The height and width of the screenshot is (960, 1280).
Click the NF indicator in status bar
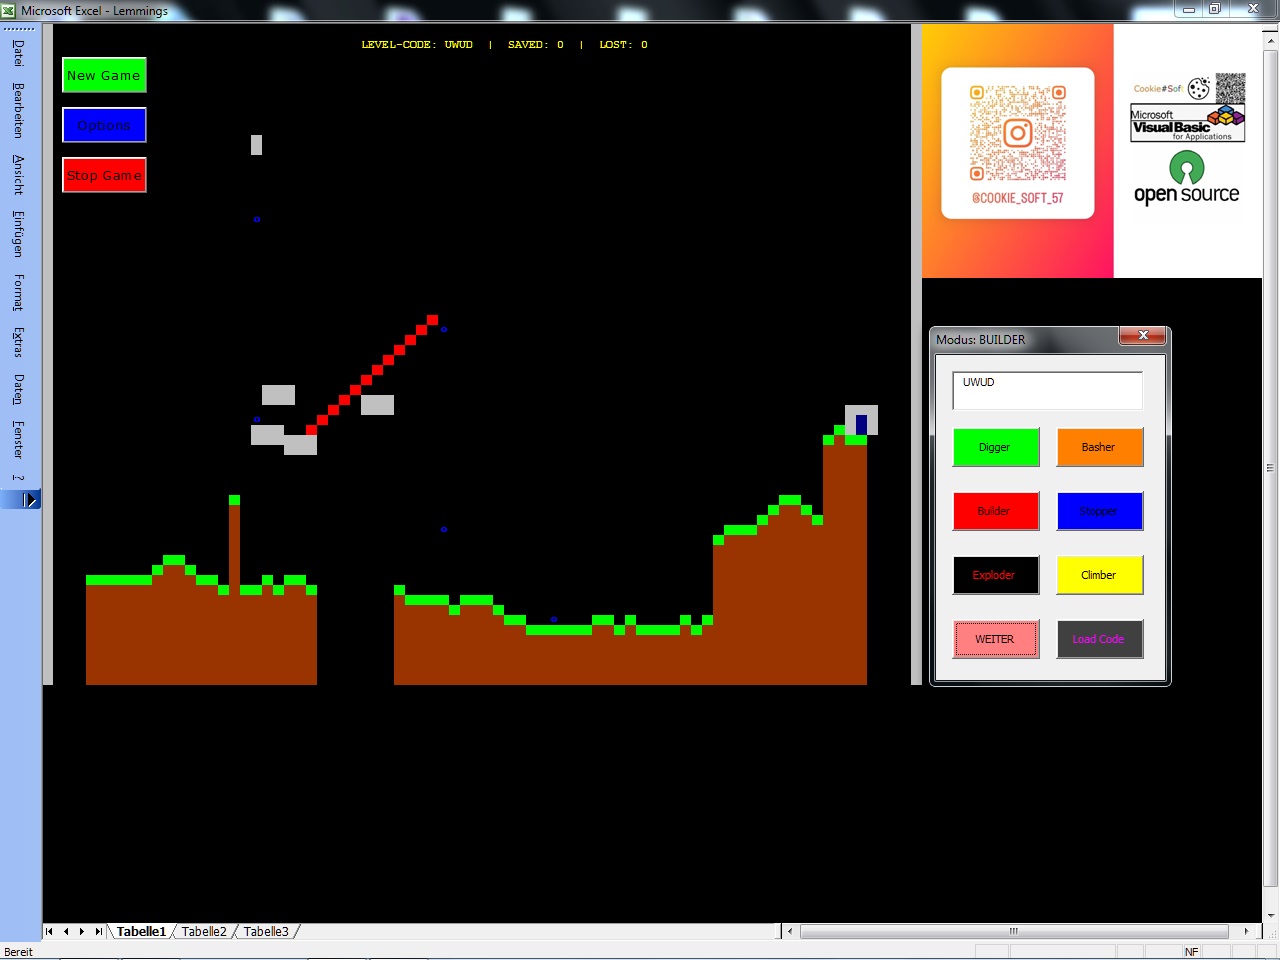[1191, 952]
